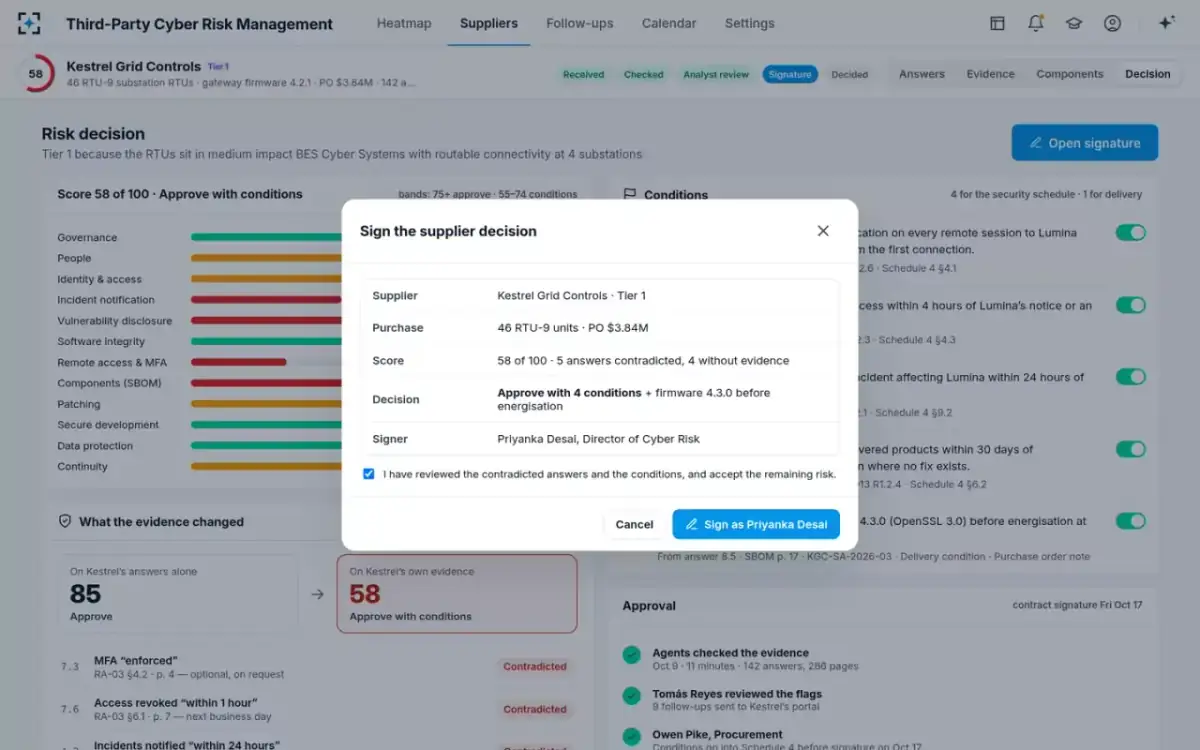Image resolution: width=1200 pixels, height=750 pixels.
Task: Click the Open signature button
Action: coord(1085,143)
